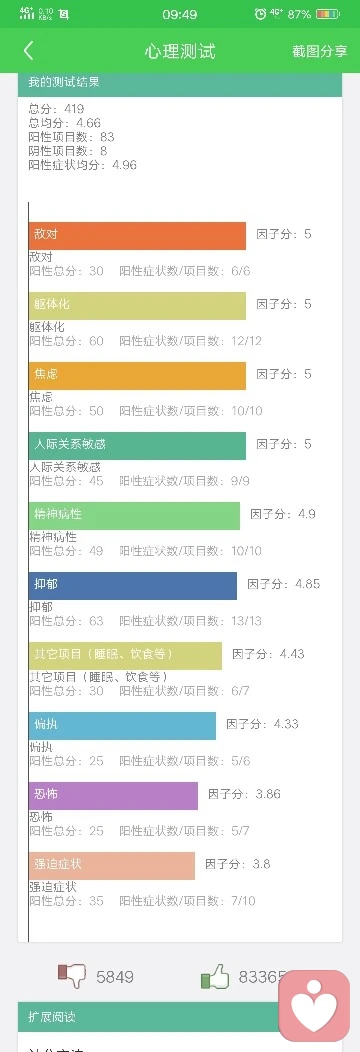Select the orange 焦虑 bar

pos(137,375)
